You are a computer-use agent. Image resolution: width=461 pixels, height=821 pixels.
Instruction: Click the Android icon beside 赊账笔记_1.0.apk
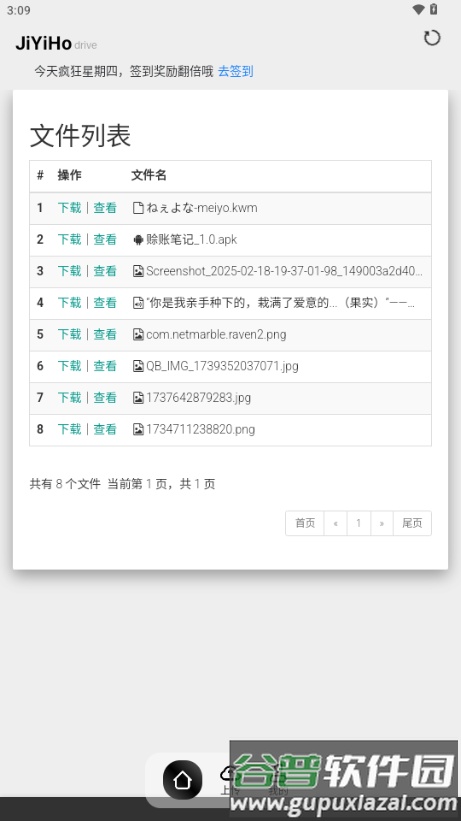[x=138, y=240]
